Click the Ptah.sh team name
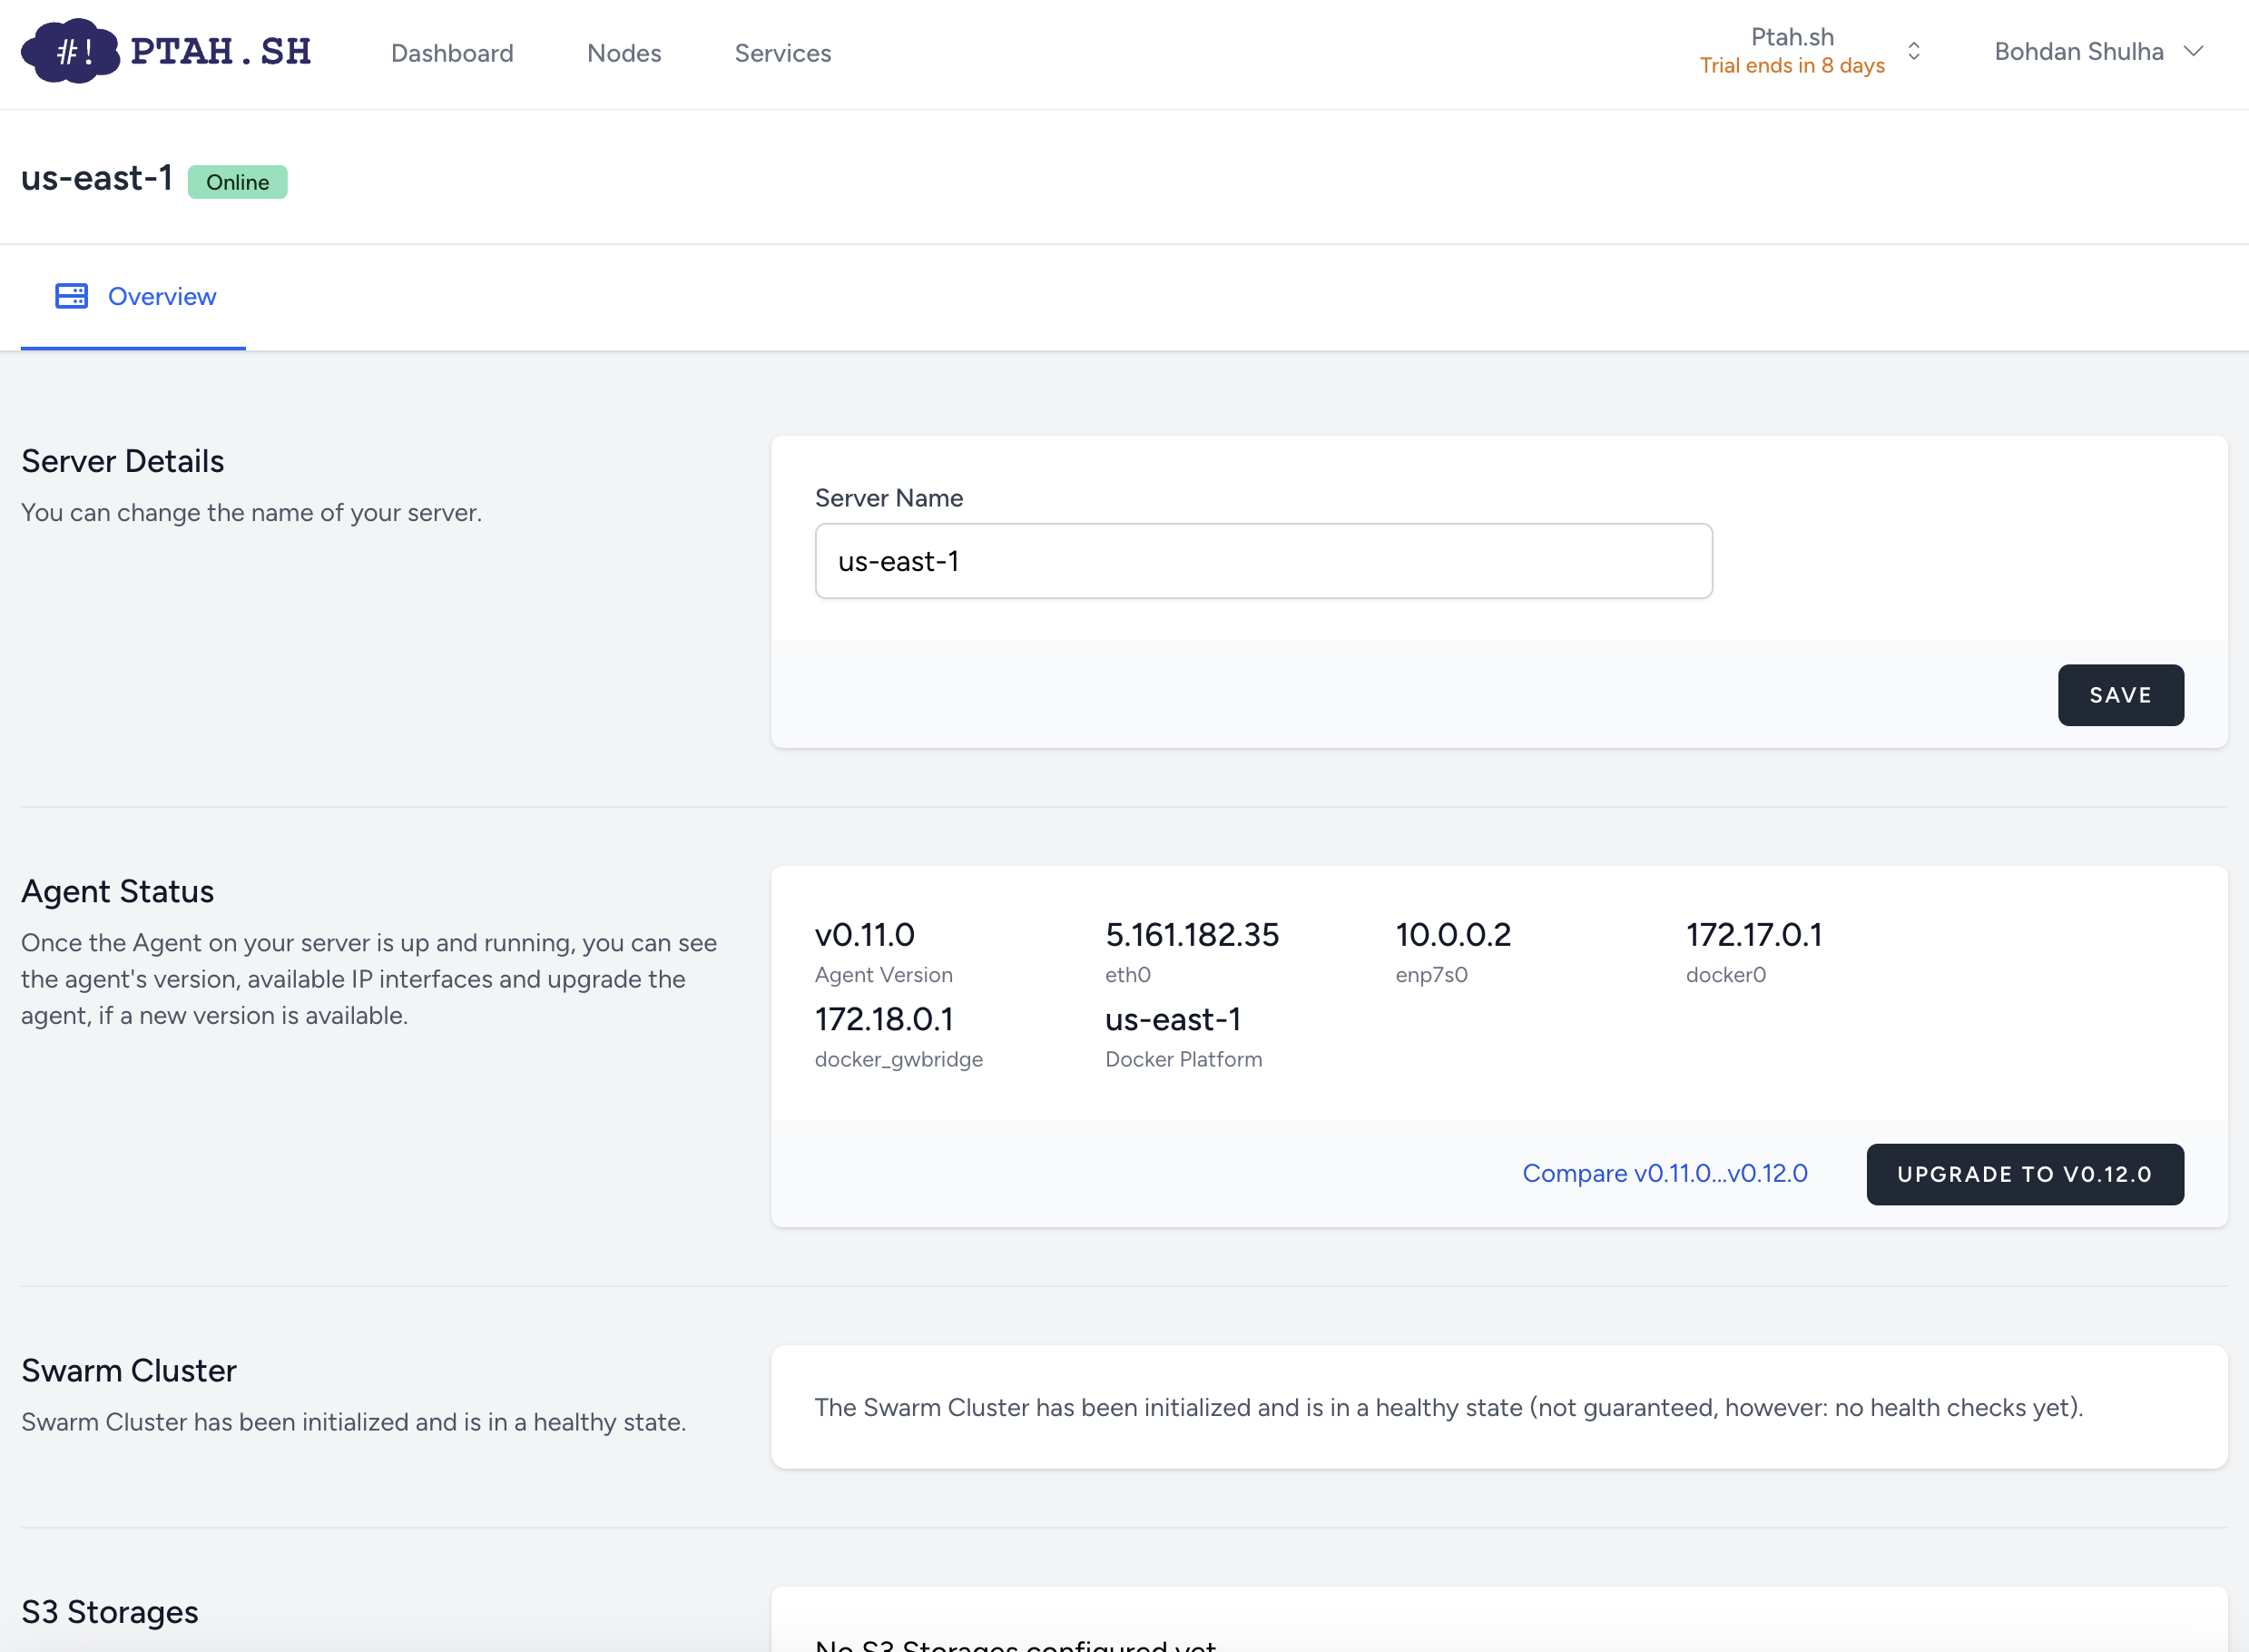Viewport: 2249px width, 1652px height. click(x=1792, y=37)
